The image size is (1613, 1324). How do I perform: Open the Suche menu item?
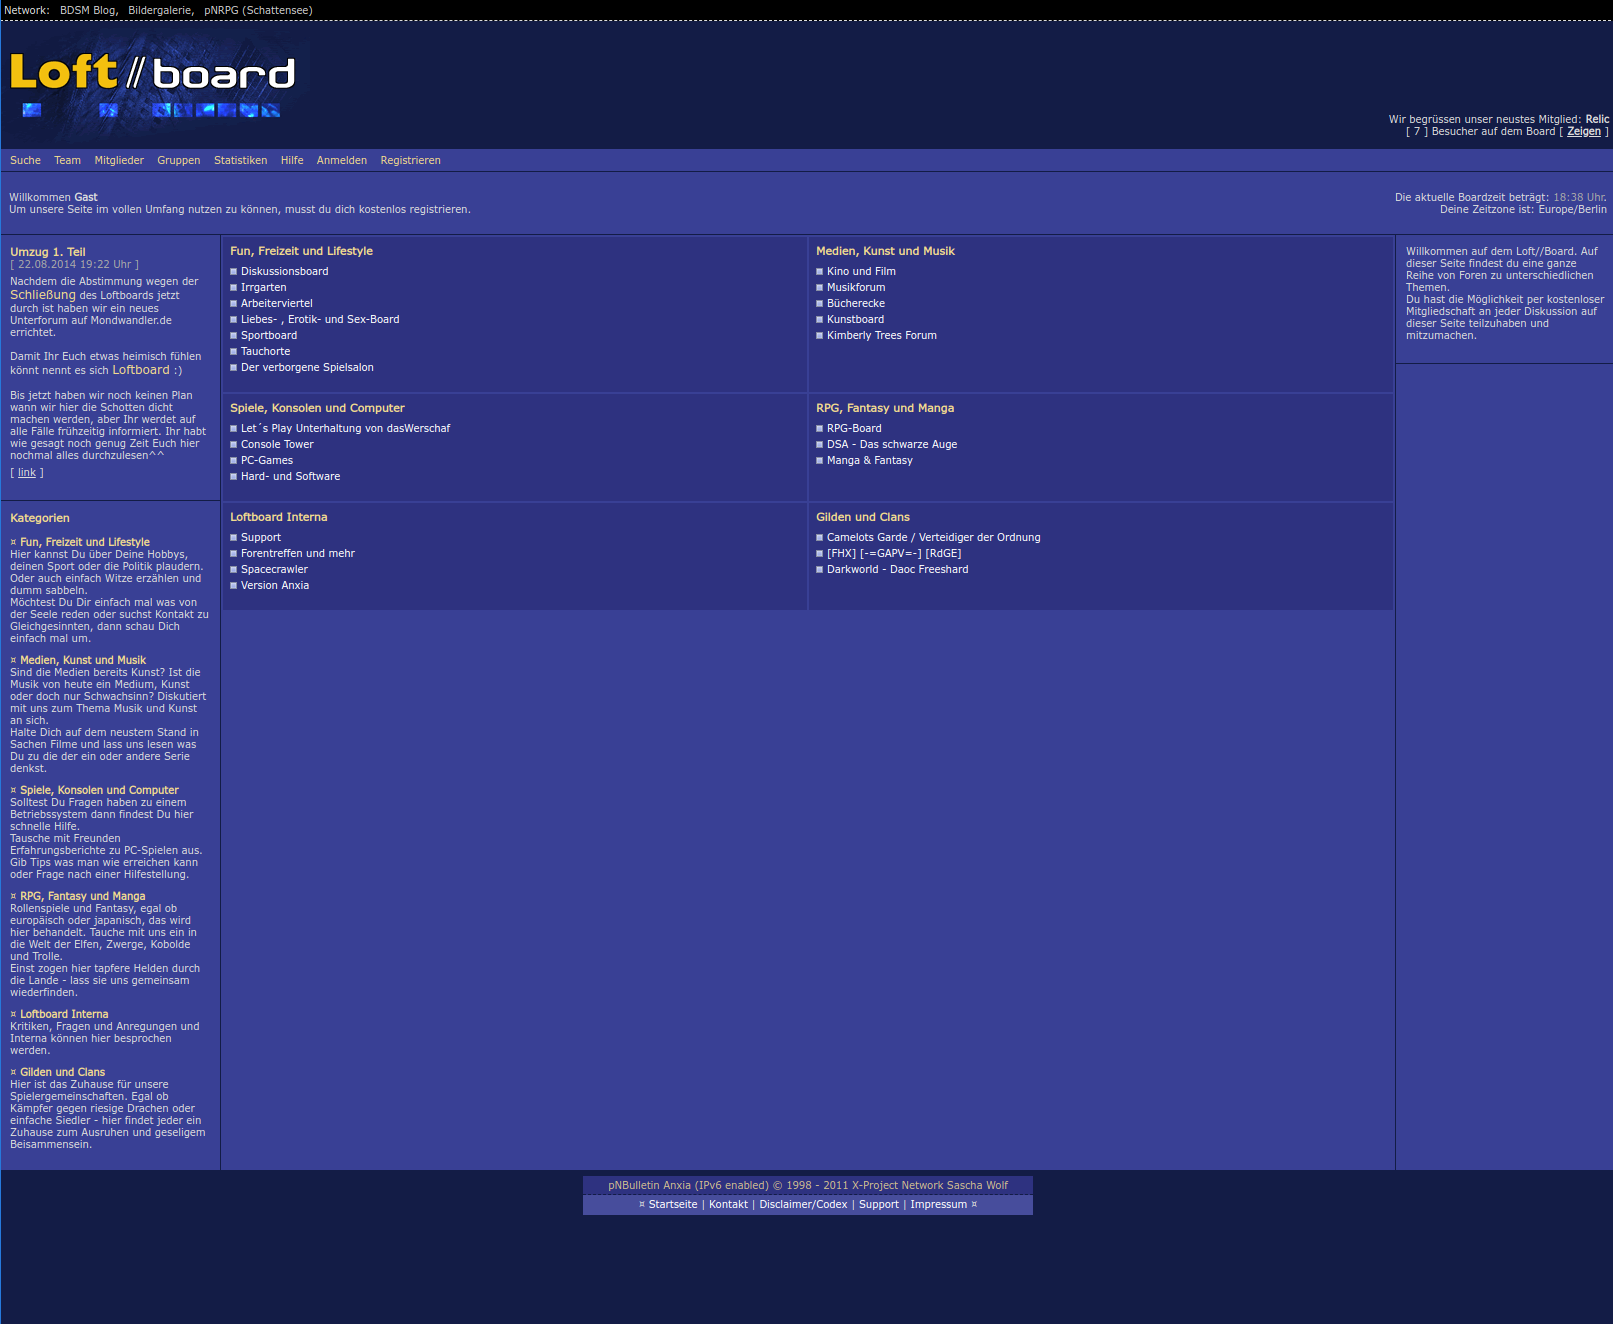tap(25, 160)
